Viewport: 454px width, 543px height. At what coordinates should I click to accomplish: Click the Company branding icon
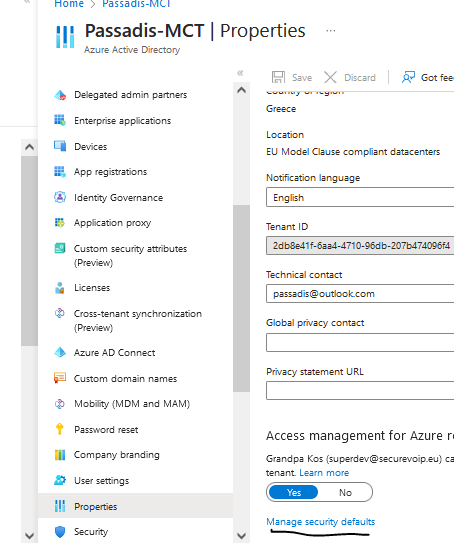(60, 455)
